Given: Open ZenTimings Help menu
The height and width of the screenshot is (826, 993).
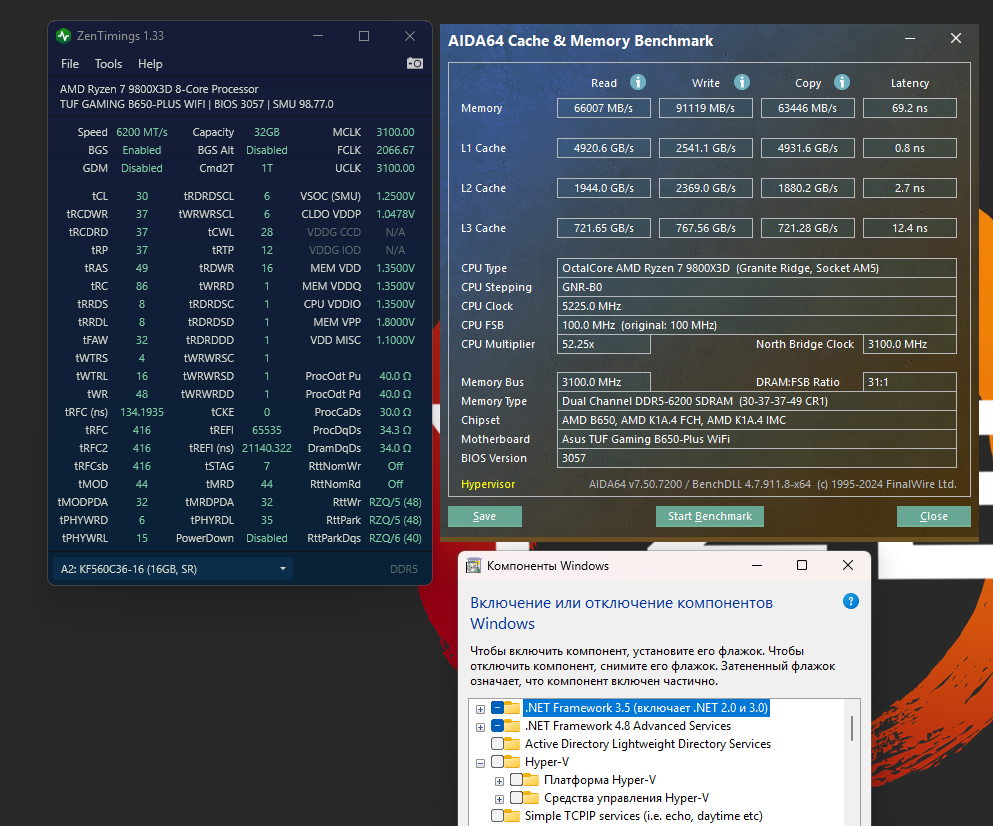Looking at the screenshot, I should tap(150, 64).
